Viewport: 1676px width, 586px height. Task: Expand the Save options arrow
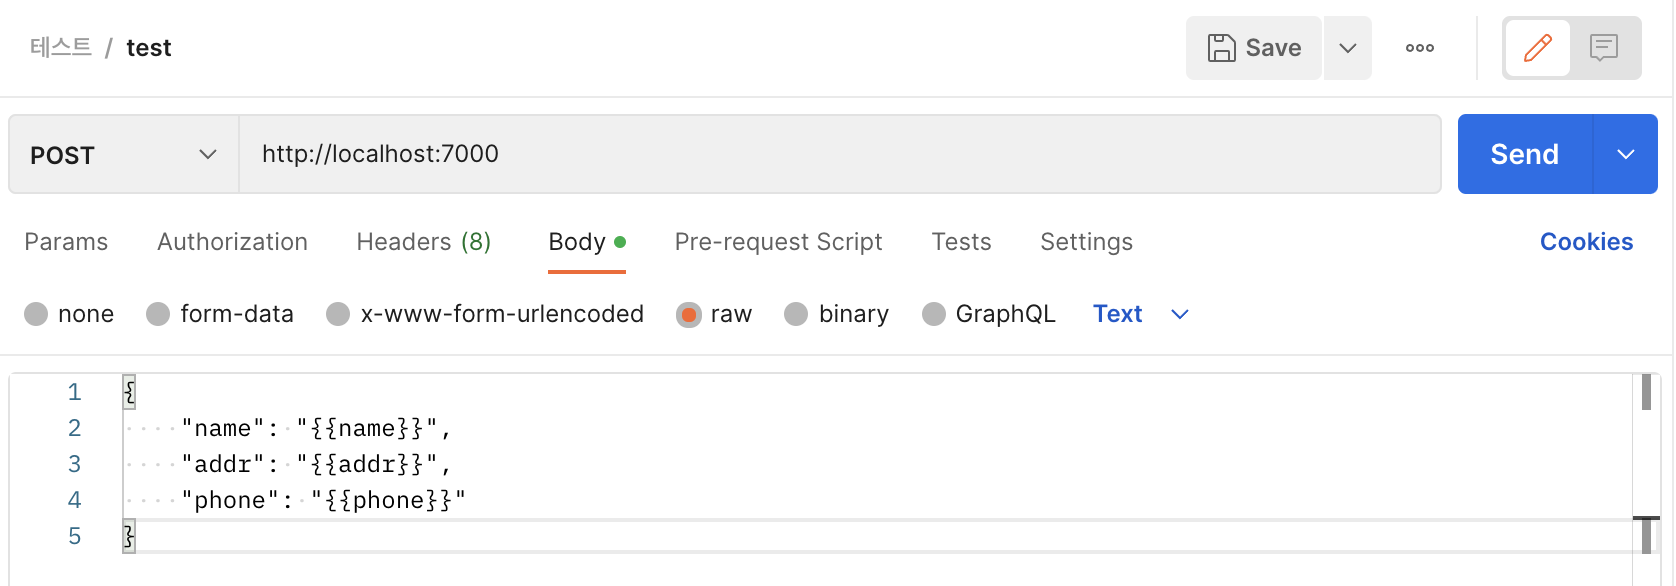(1348, 48)
